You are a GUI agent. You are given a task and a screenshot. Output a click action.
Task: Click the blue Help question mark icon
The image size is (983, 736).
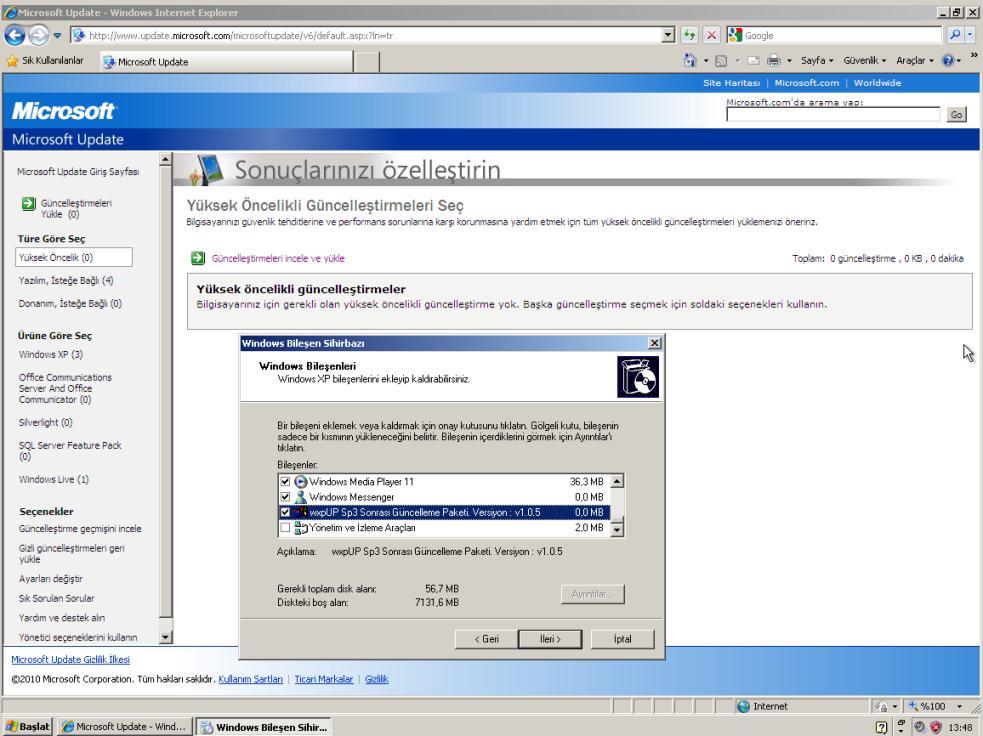coord(947,60)
